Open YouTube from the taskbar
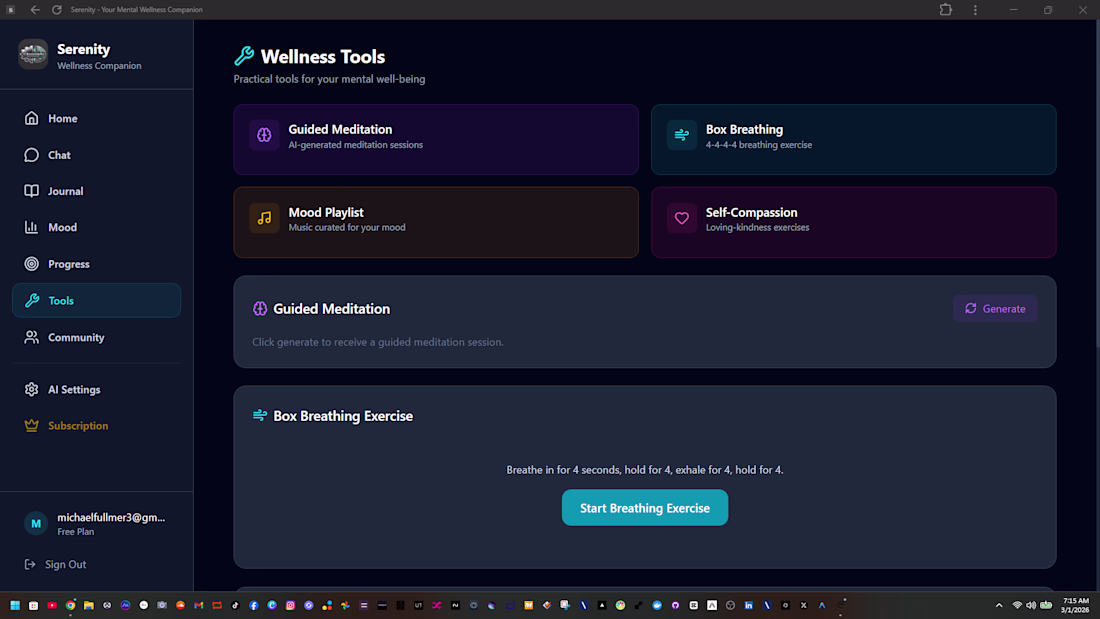This screenshot has height=619, width=1100. [x=52, y=605]
